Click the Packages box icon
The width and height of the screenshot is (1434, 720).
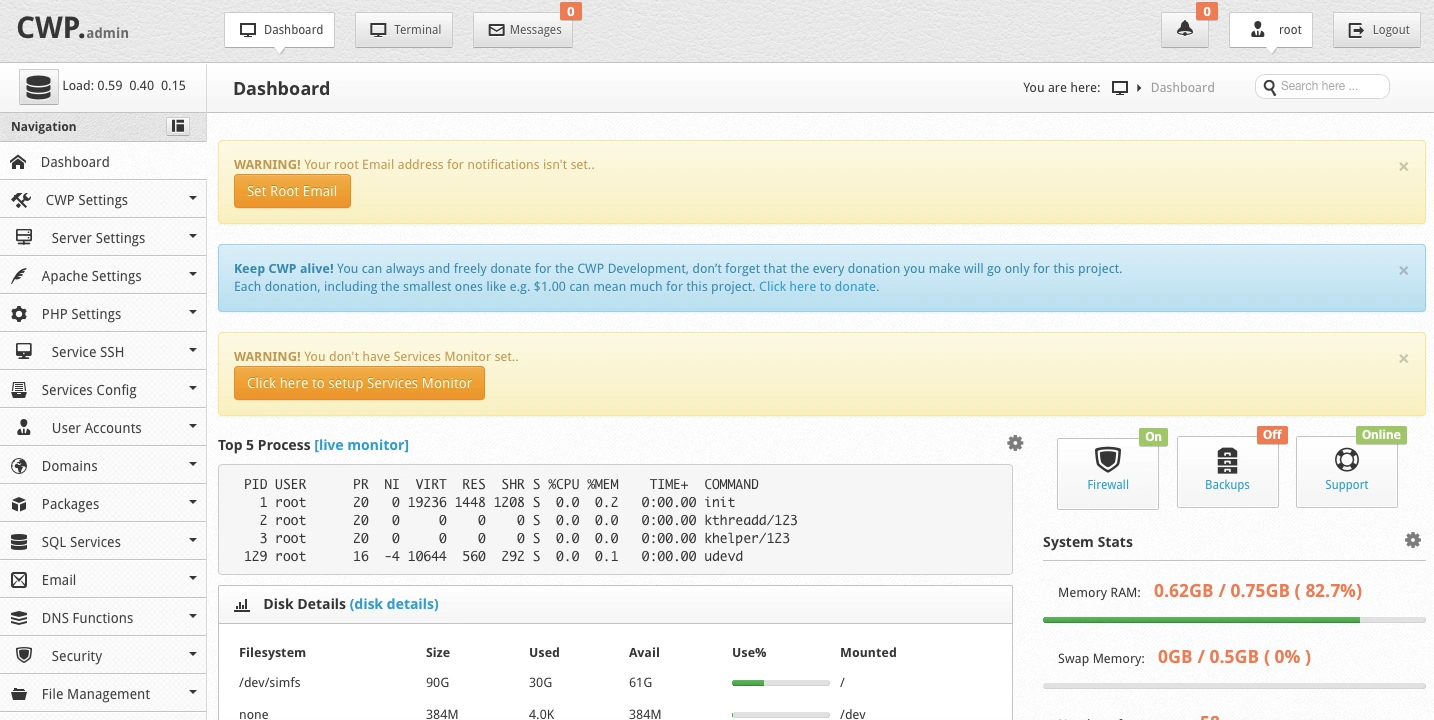click(19, 504)
